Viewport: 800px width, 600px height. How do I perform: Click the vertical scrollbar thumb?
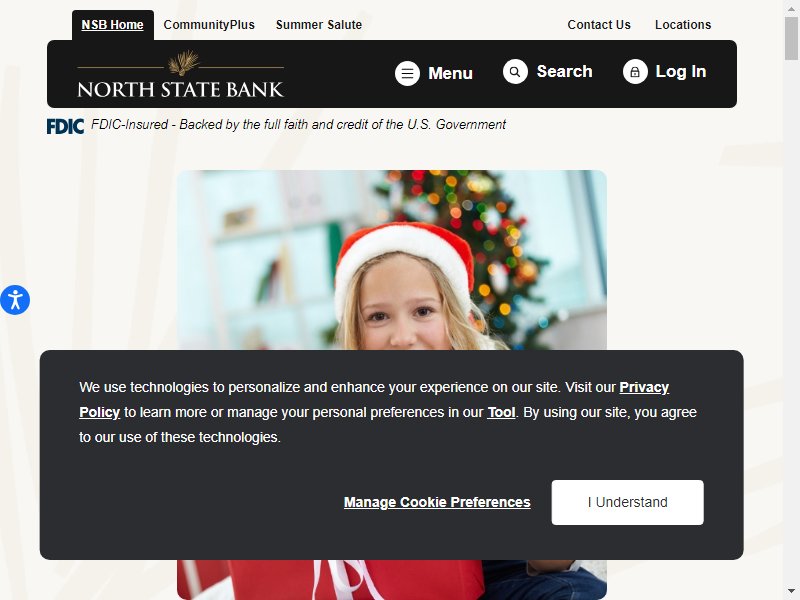[x=791, y=39]
